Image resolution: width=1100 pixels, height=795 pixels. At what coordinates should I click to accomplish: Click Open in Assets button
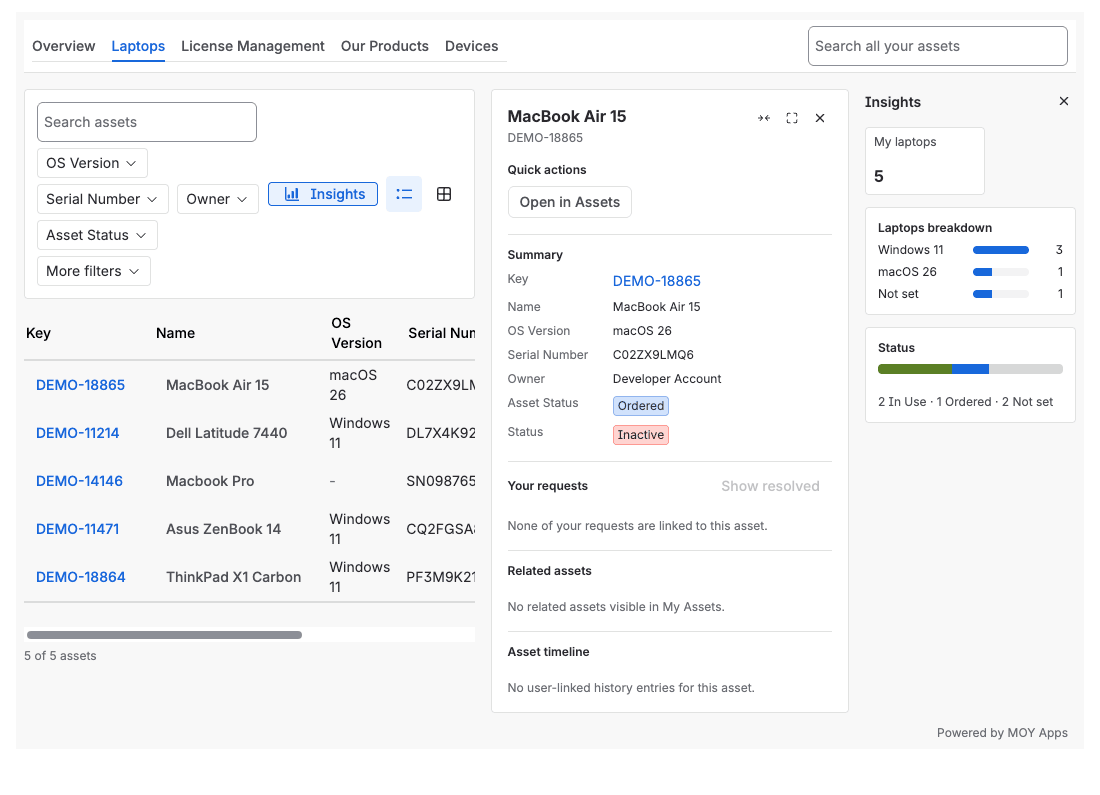point(570,202)
